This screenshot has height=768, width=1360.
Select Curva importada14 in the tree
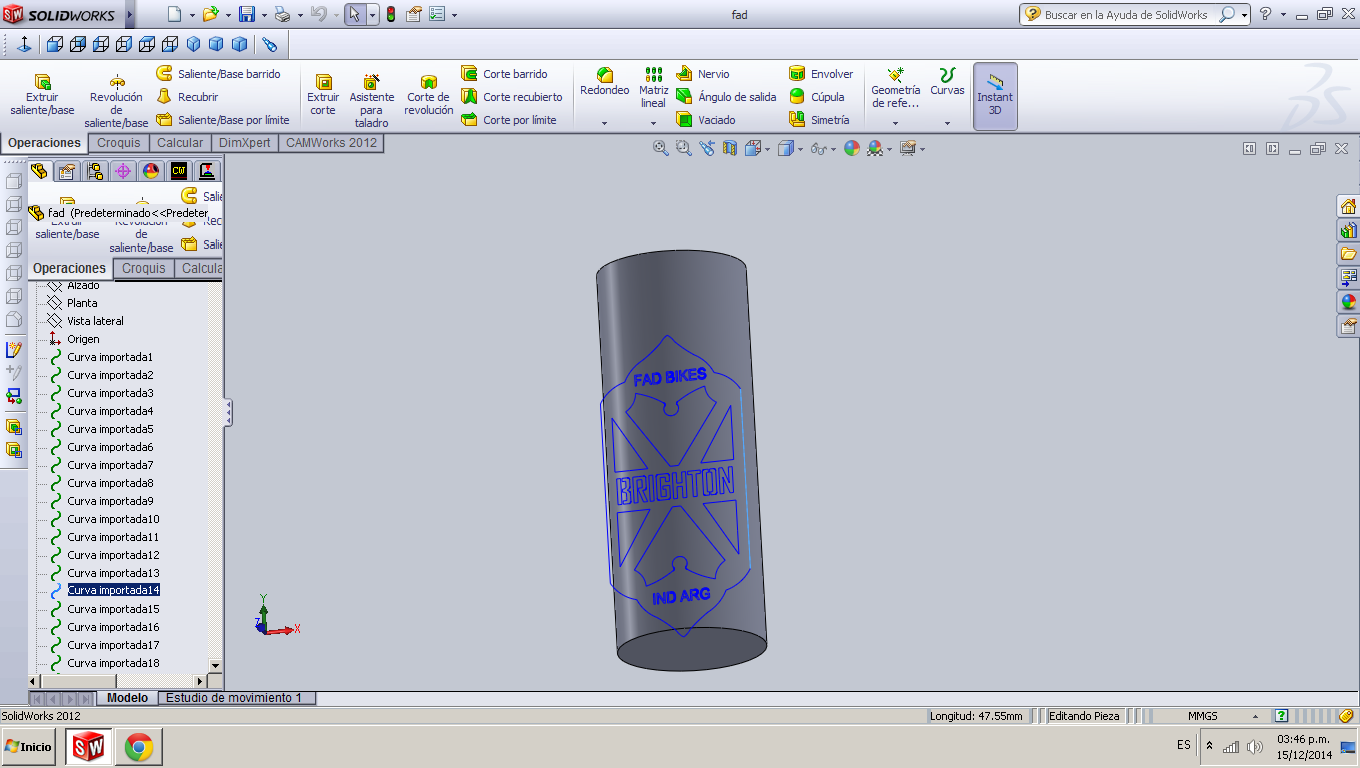pos(113,590)
